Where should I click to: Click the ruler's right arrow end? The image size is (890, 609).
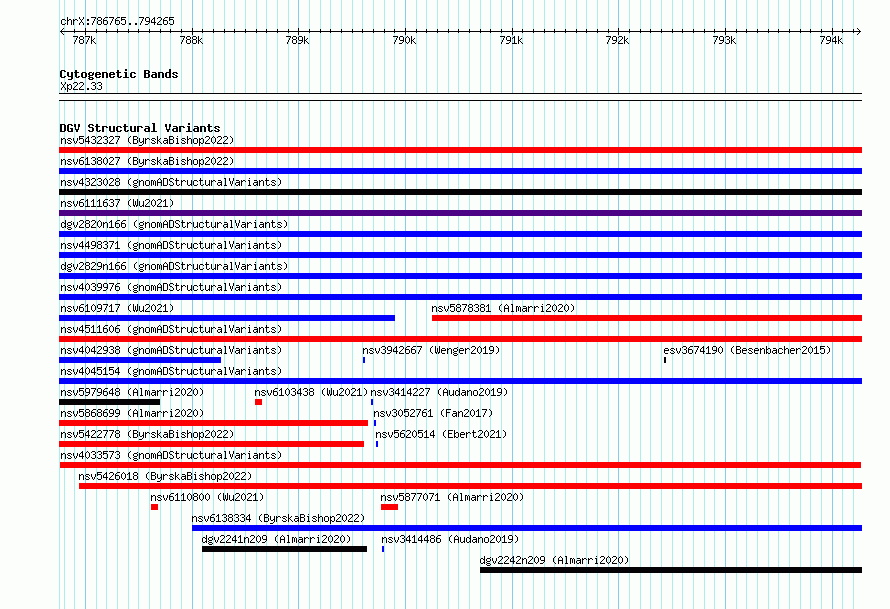tap(858, 31)
